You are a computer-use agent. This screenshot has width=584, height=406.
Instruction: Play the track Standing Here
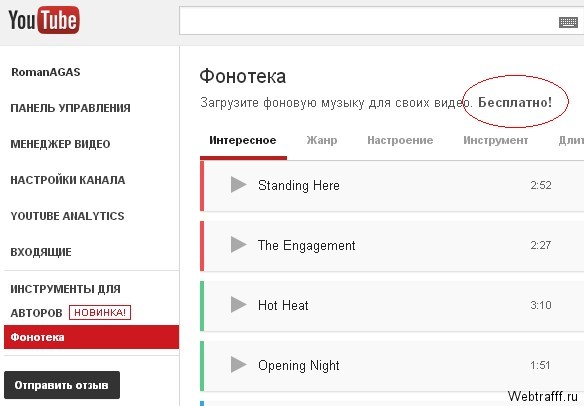point(238,185)
